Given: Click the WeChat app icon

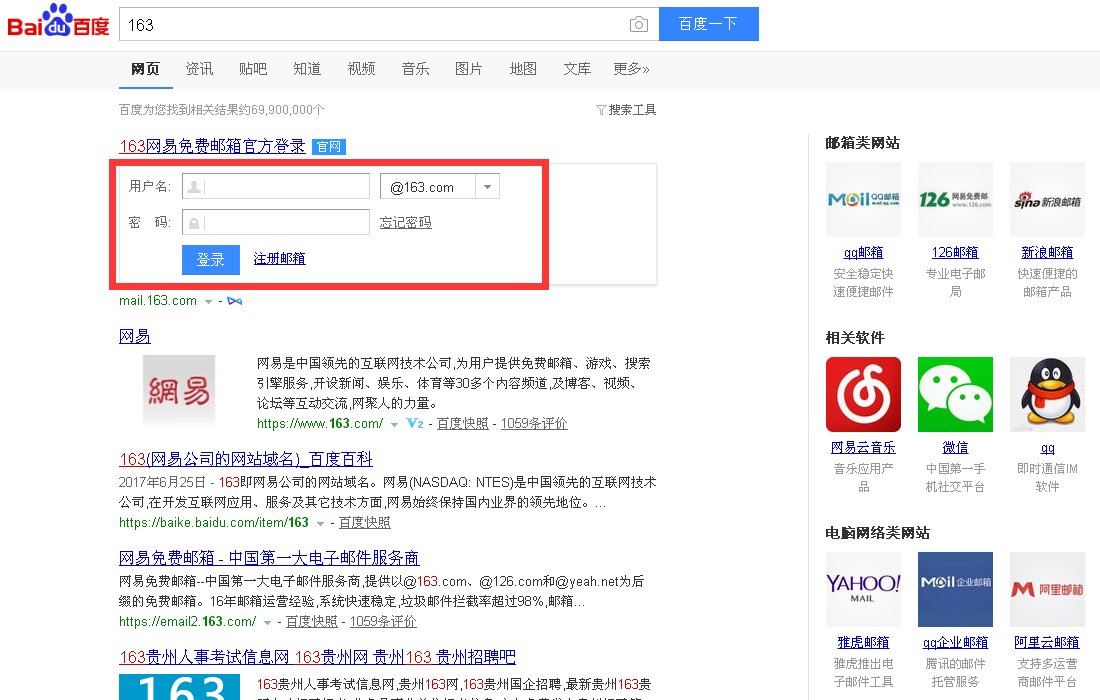Looking at the screenshot, I should 955,394.
